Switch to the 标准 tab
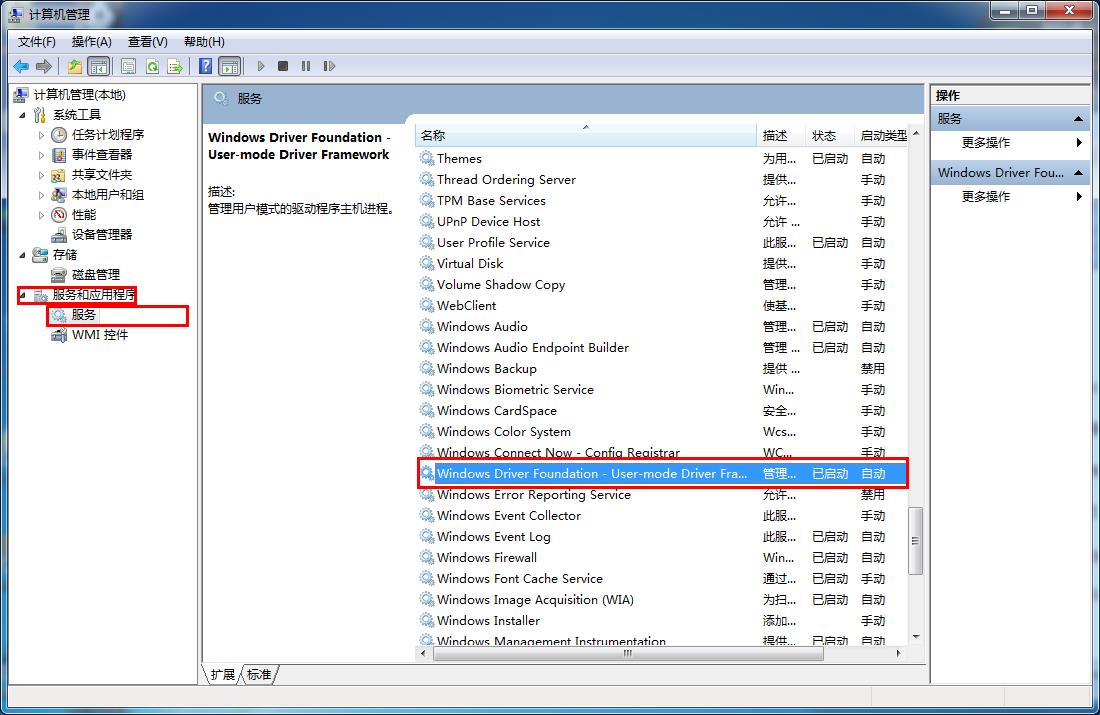The width and height of the screenshot is (1100, 715). tap(259, 675)
